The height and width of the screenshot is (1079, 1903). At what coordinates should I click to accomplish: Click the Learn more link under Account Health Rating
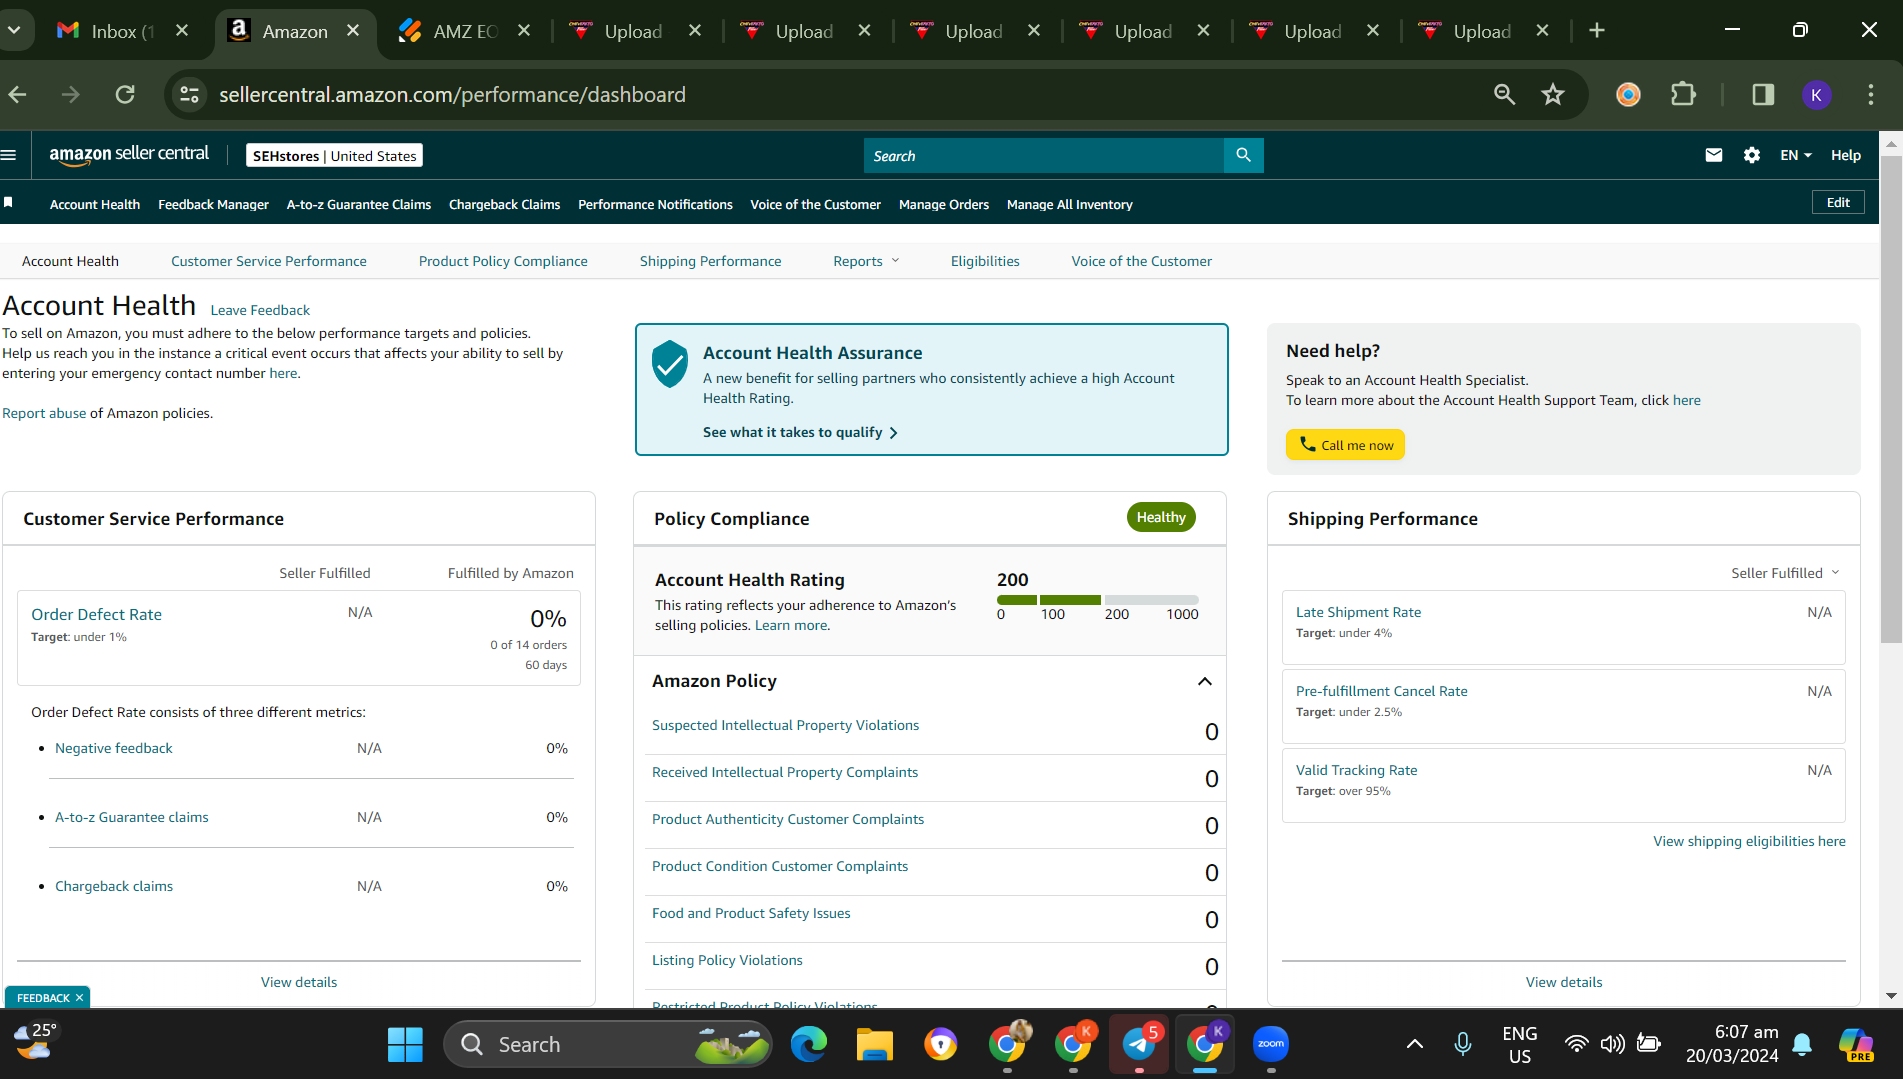point(790,625)
